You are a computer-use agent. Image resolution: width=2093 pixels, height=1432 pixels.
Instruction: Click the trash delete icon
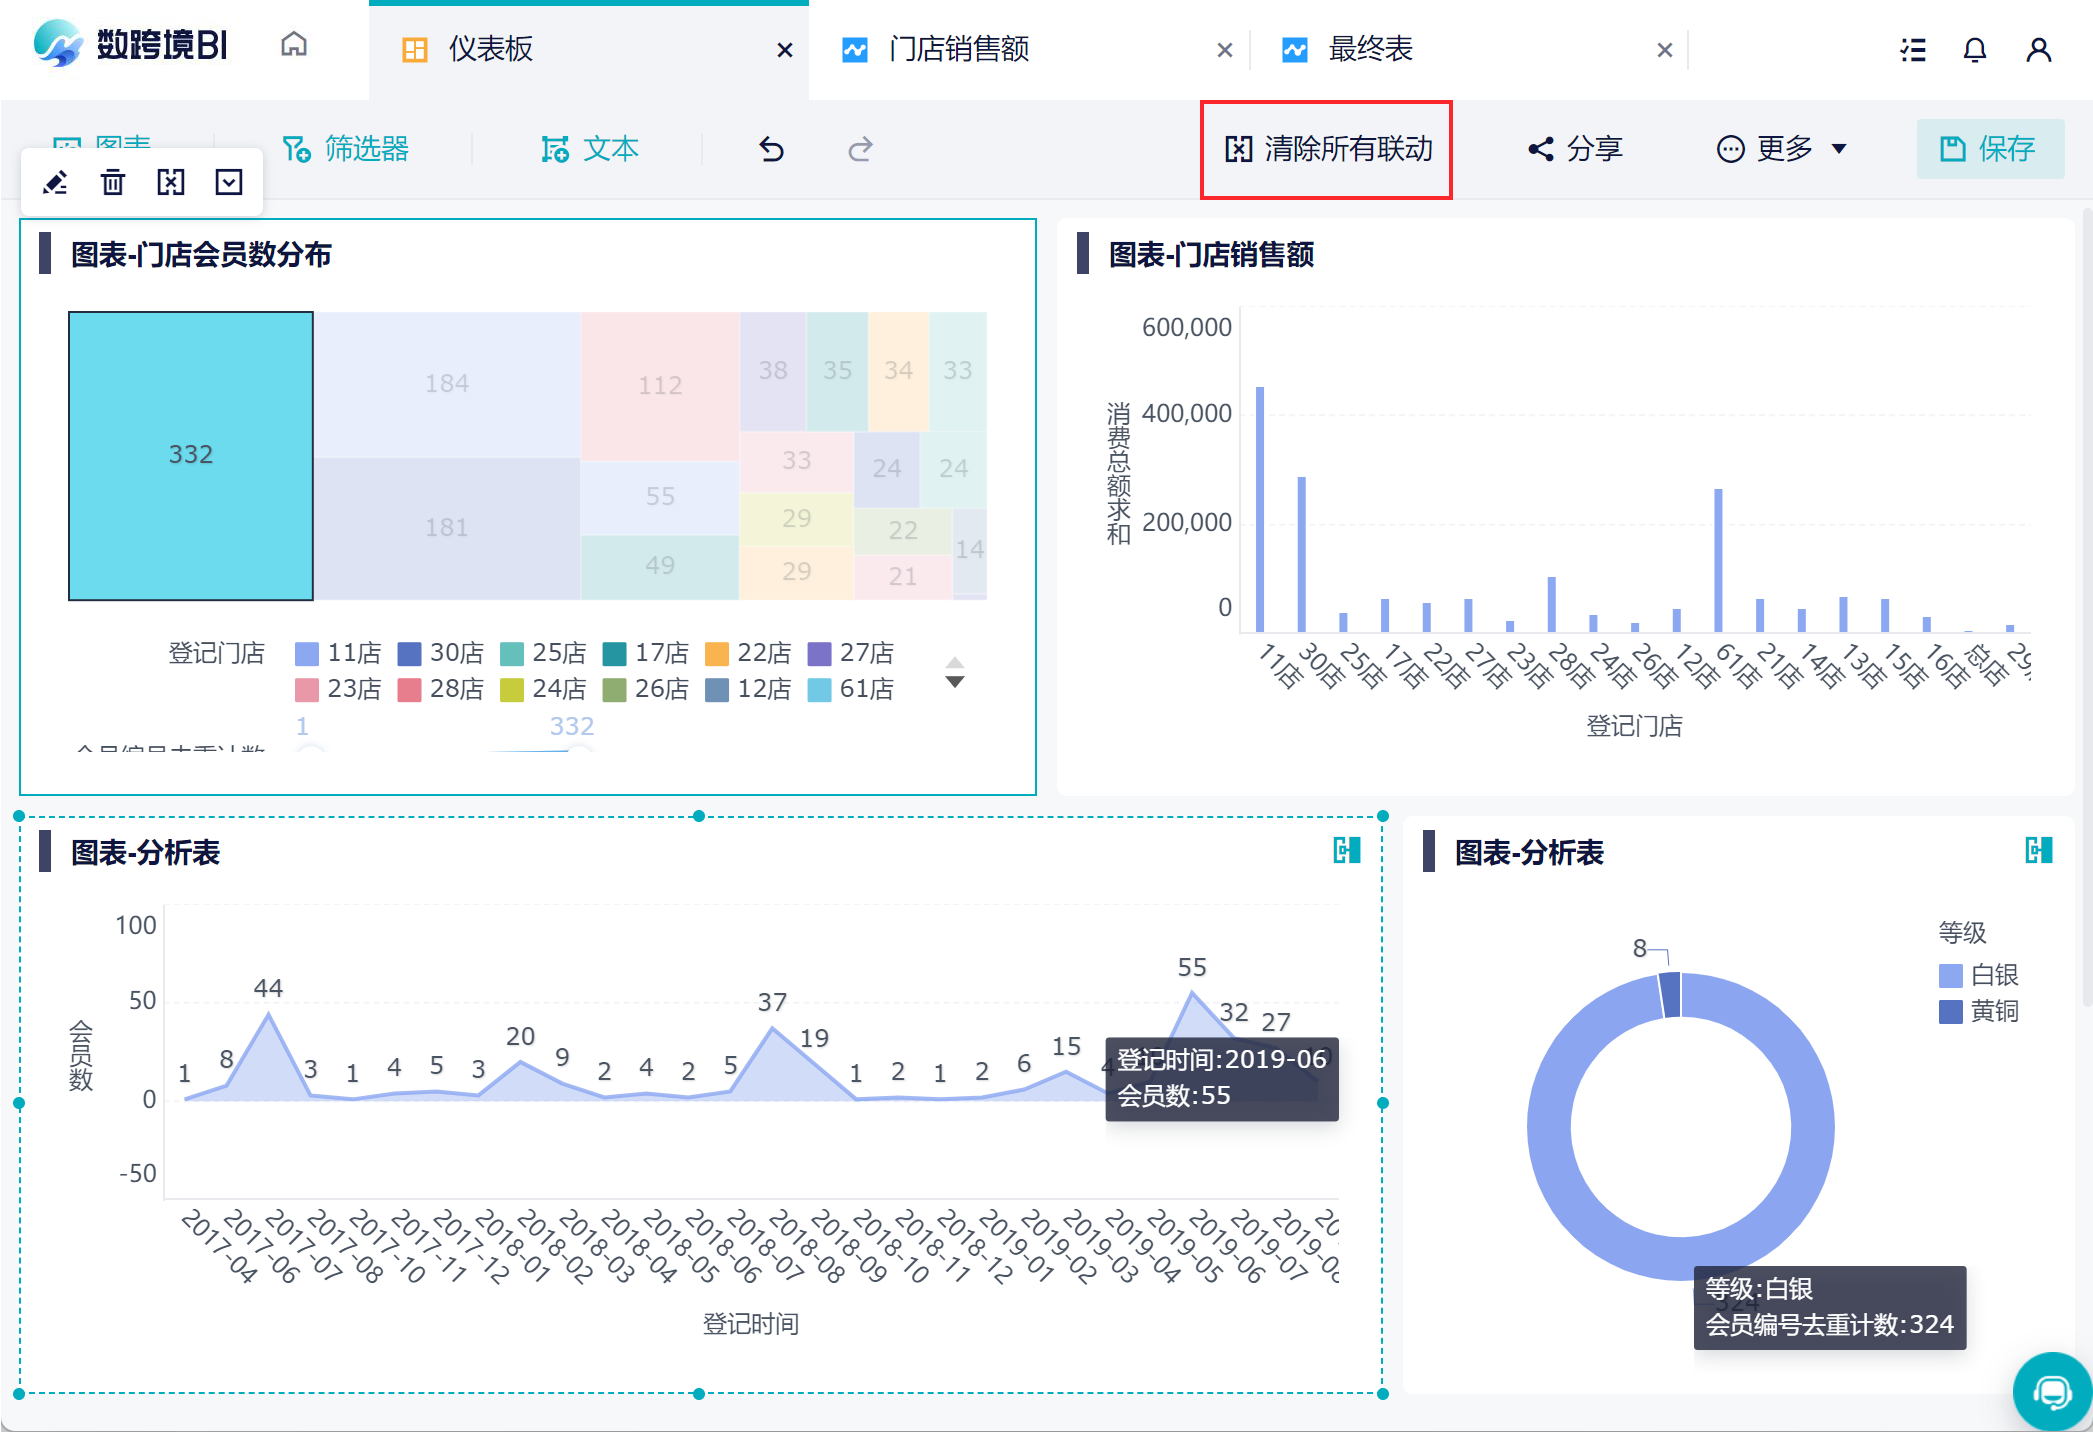coord(113,182)
